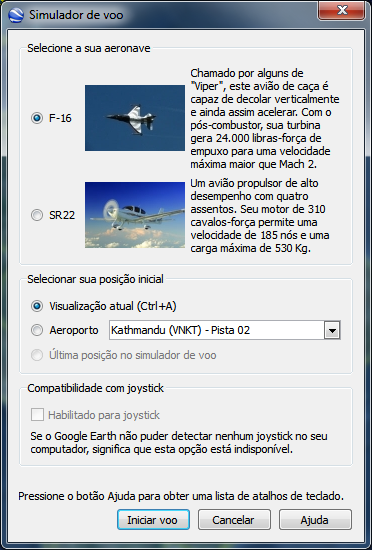Click the 'Selecionar sua posição inicial' label
This screenshot has width=372, height=550.
(x=95, y=279)
